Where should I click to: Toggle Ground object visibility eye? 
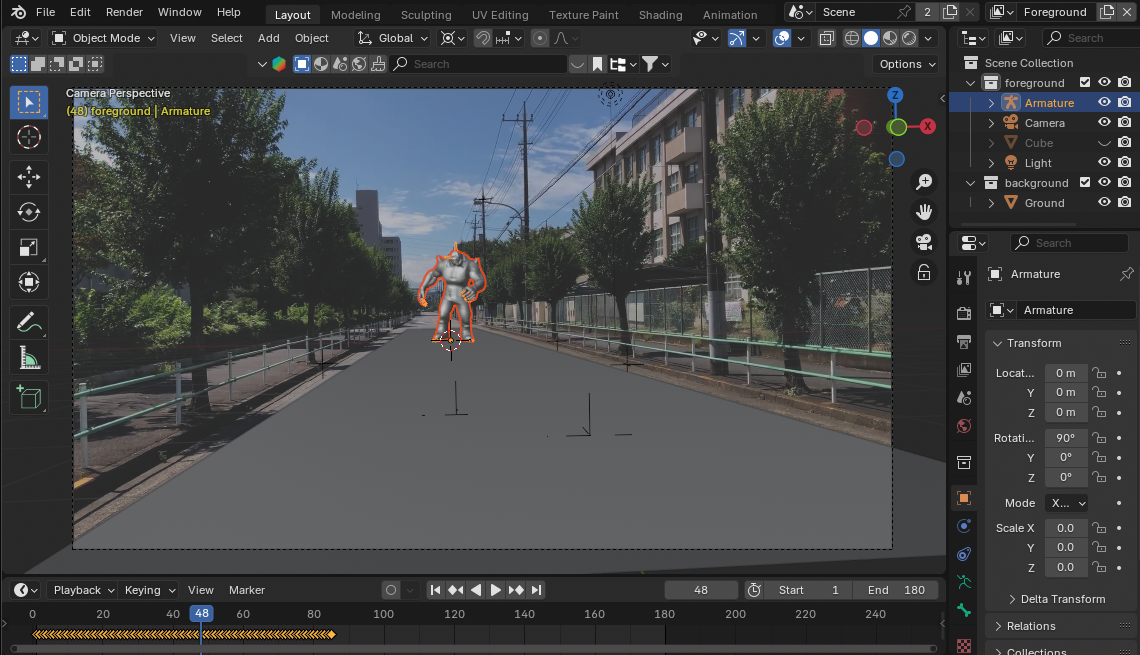coord(1105,202)
